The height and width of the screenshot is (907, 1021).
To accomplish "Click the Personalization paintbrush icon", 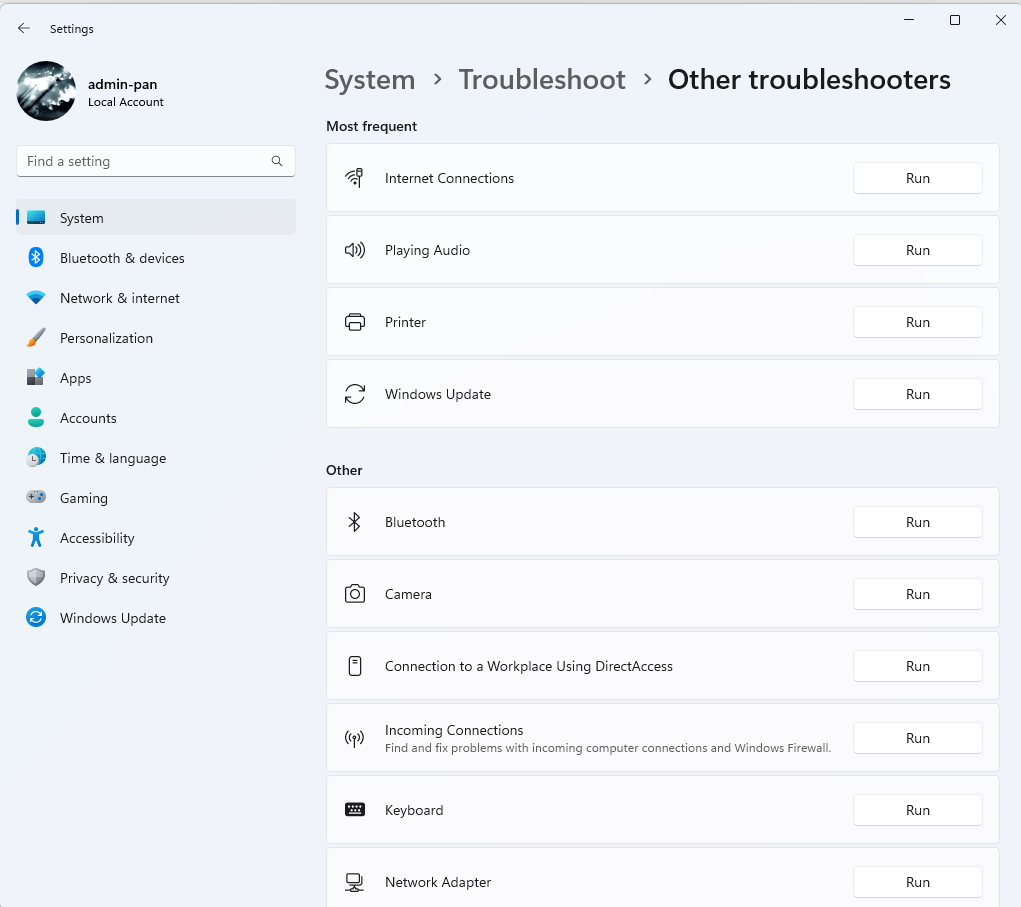I will pos(36,338).
